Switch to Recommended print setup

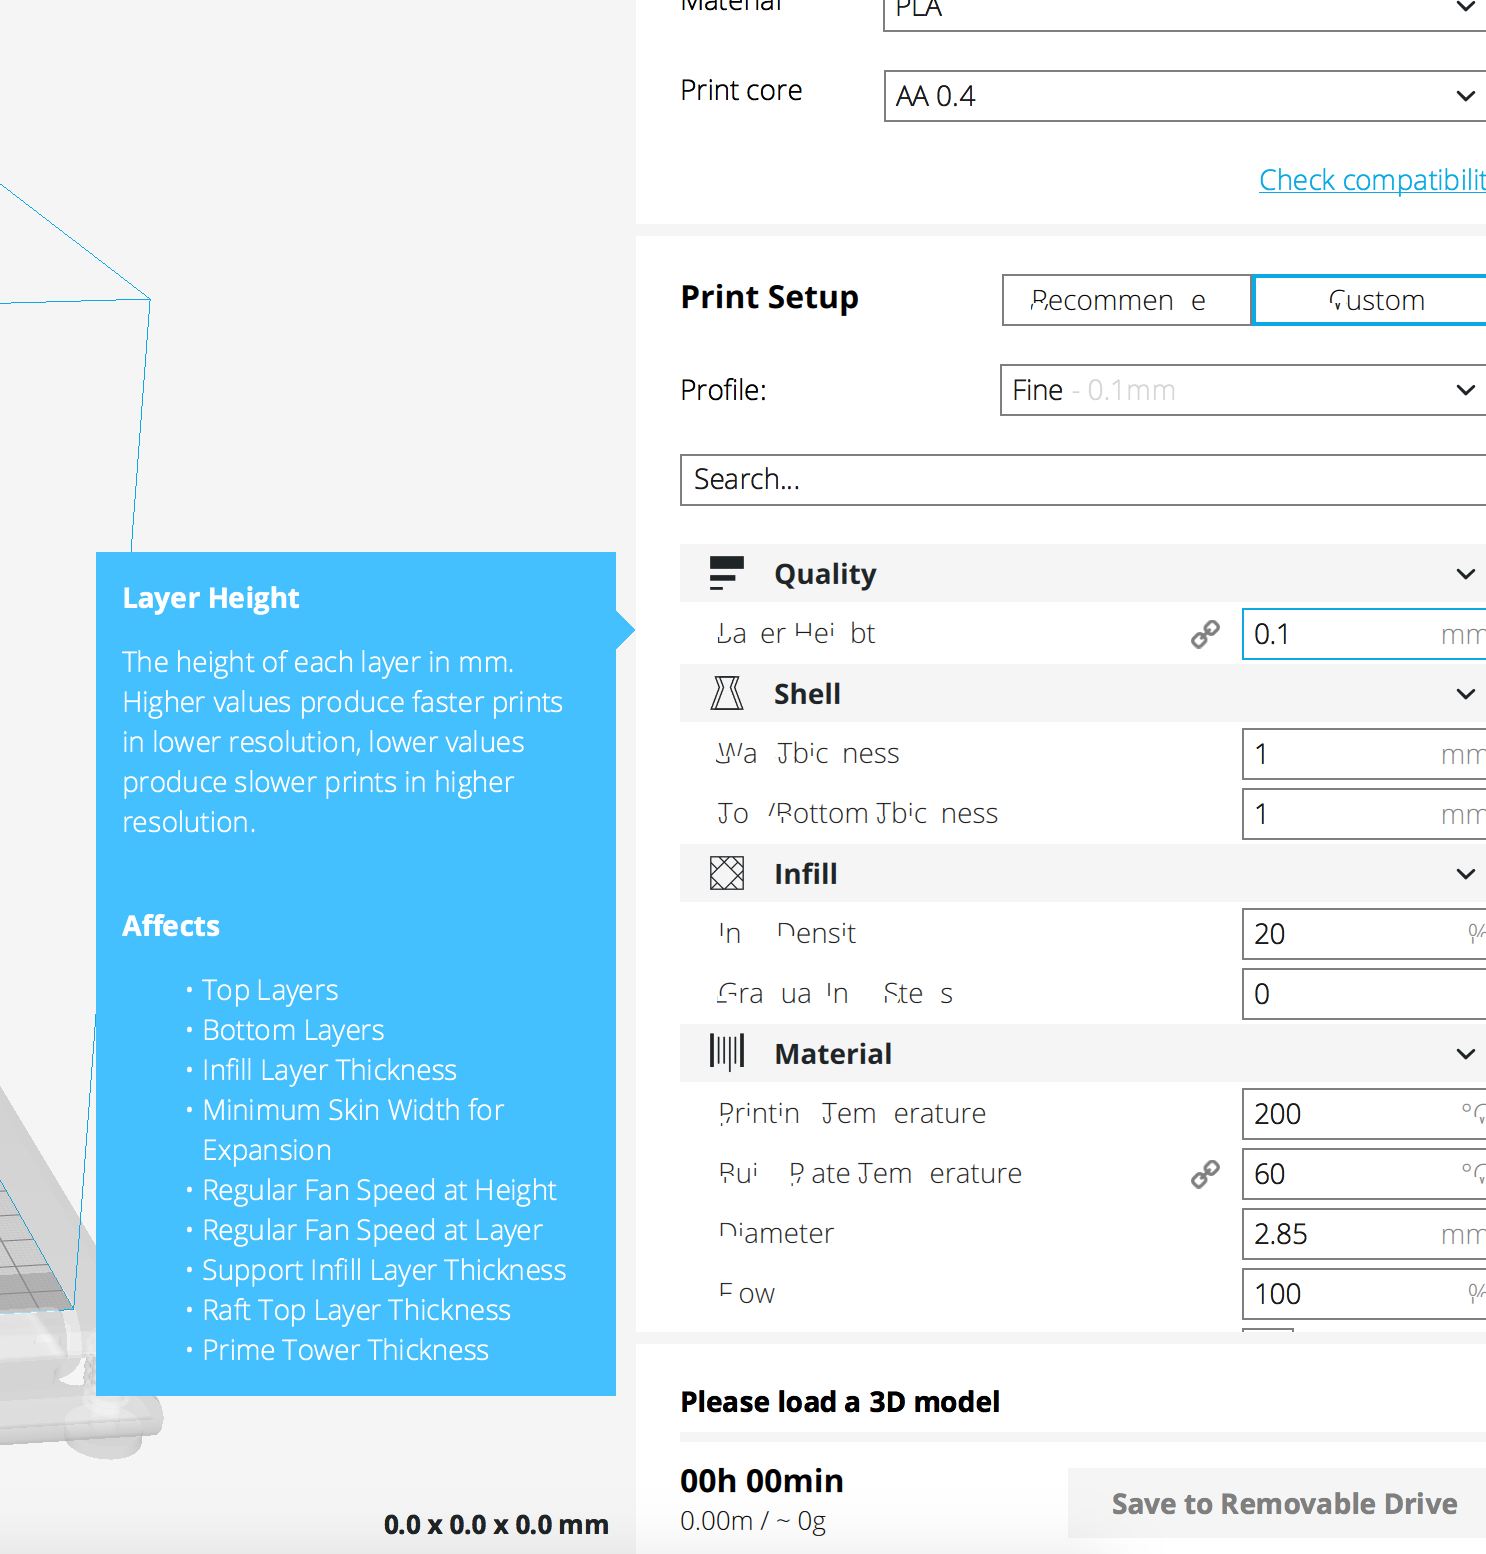click(x=1127, y=300)
